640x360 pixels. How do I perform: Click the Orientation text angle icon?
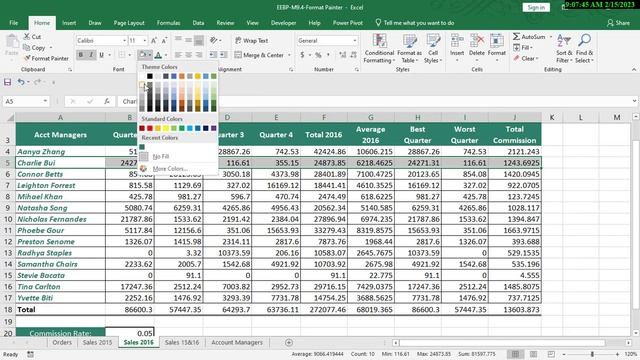tap(213, 40)
